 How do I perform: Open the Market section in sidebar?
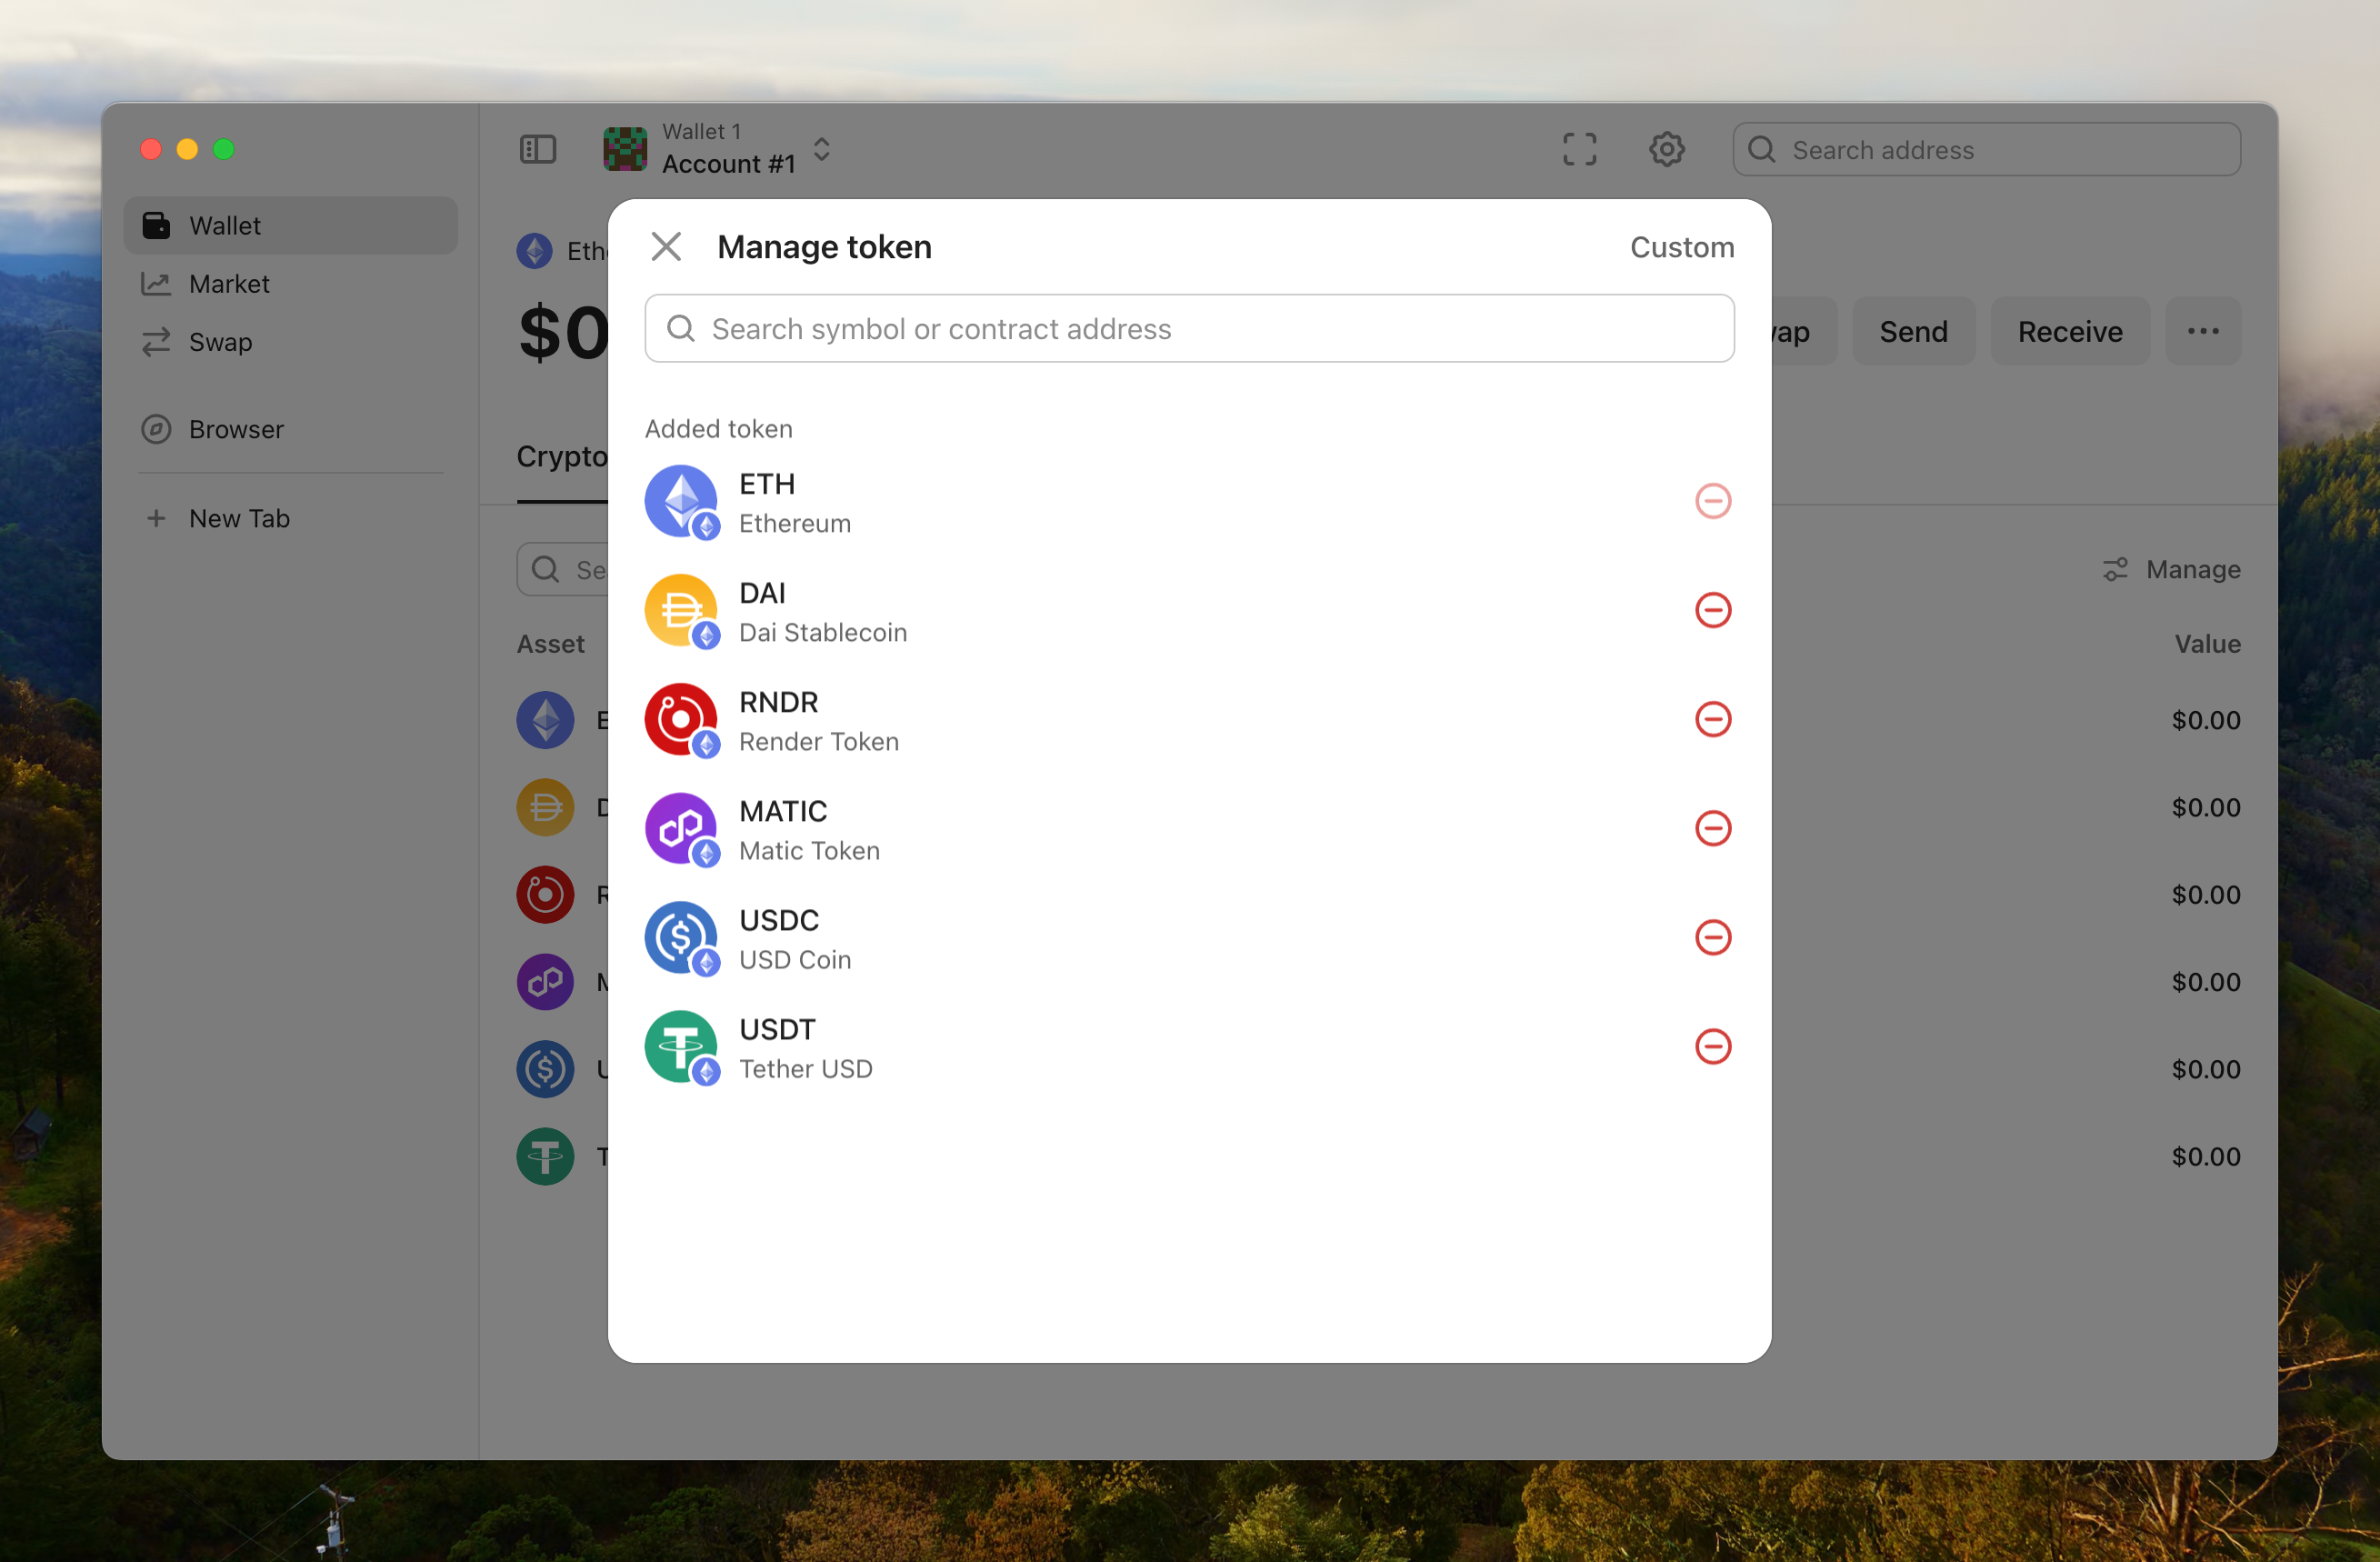coord(290,284)
